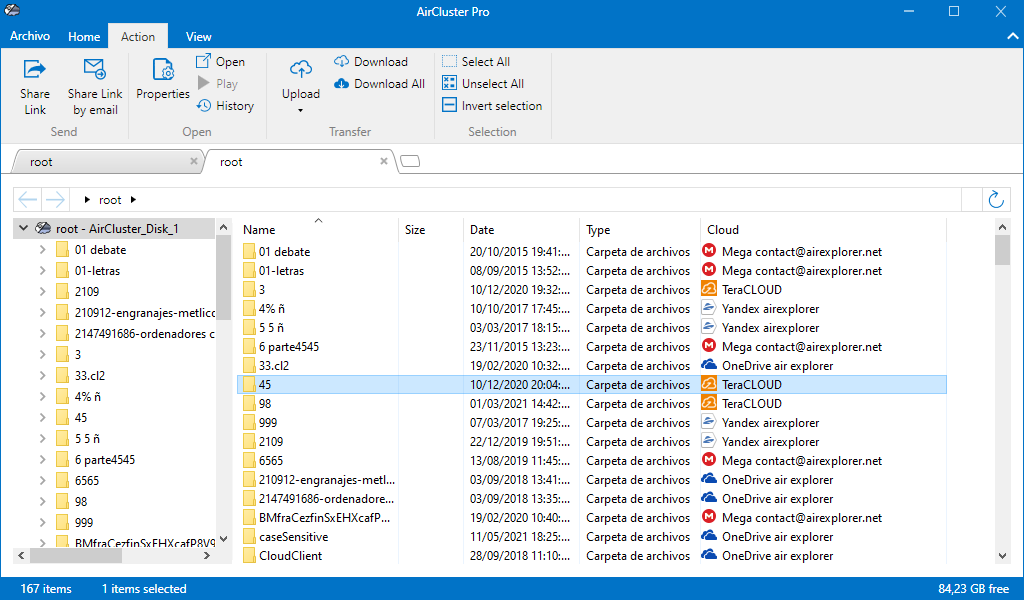
Task: Select 6 parte4545 in tree
Action: coord(104,460)
